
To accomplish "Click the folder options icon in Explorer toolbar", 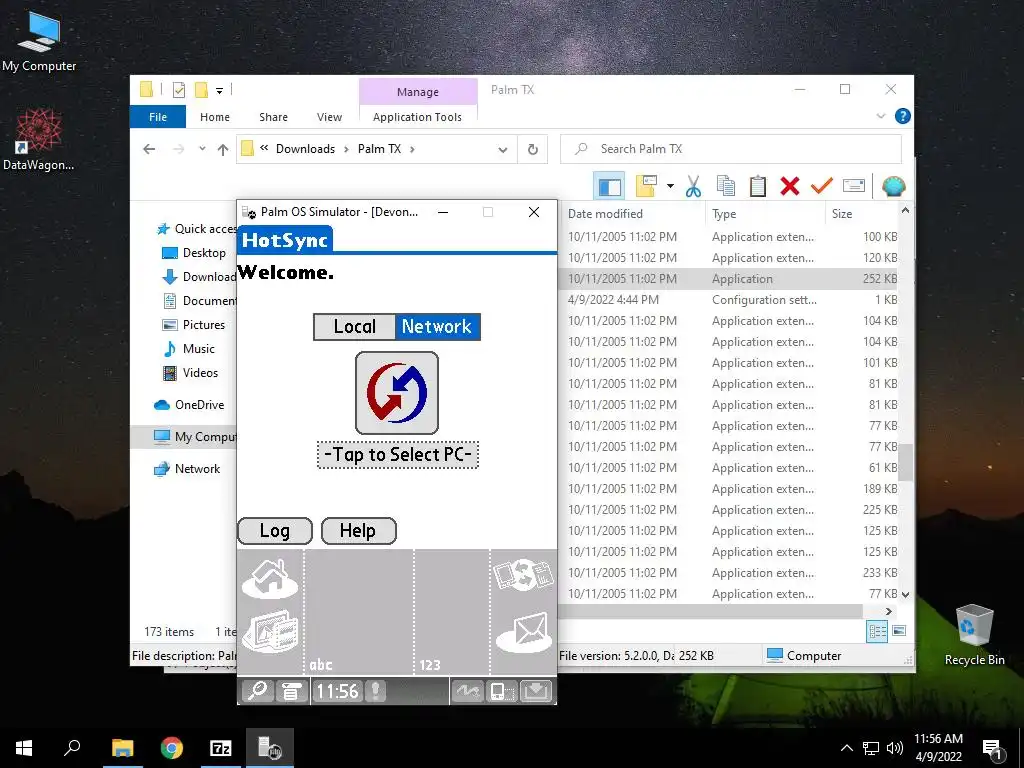I will 646,186.
